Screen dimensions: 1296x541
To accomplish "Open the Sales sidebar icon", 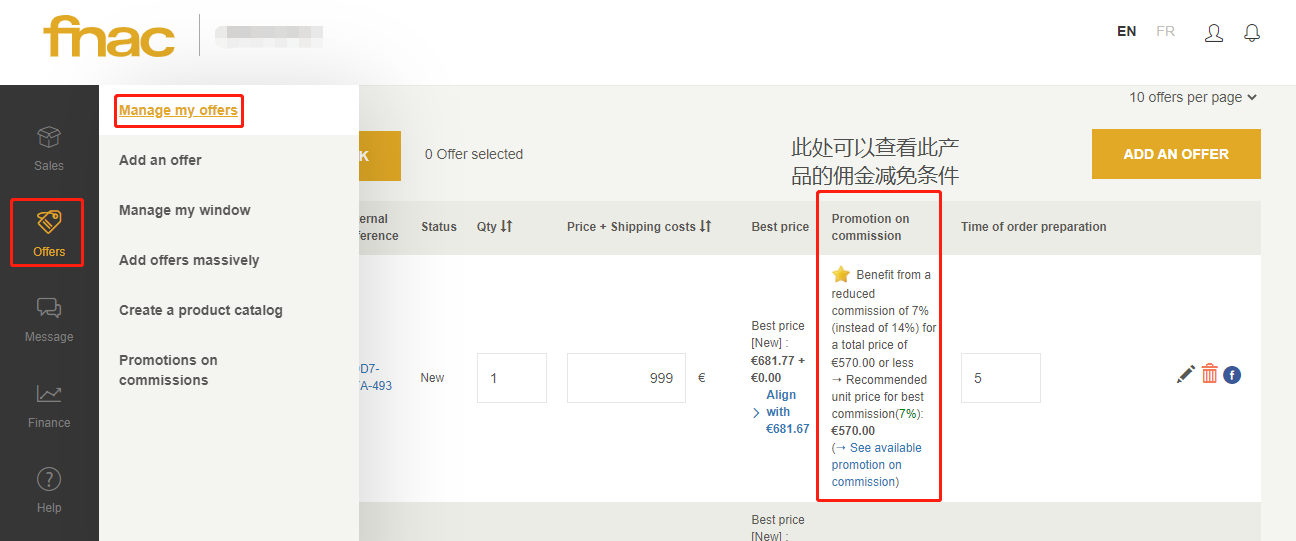I will pos(49,138).
